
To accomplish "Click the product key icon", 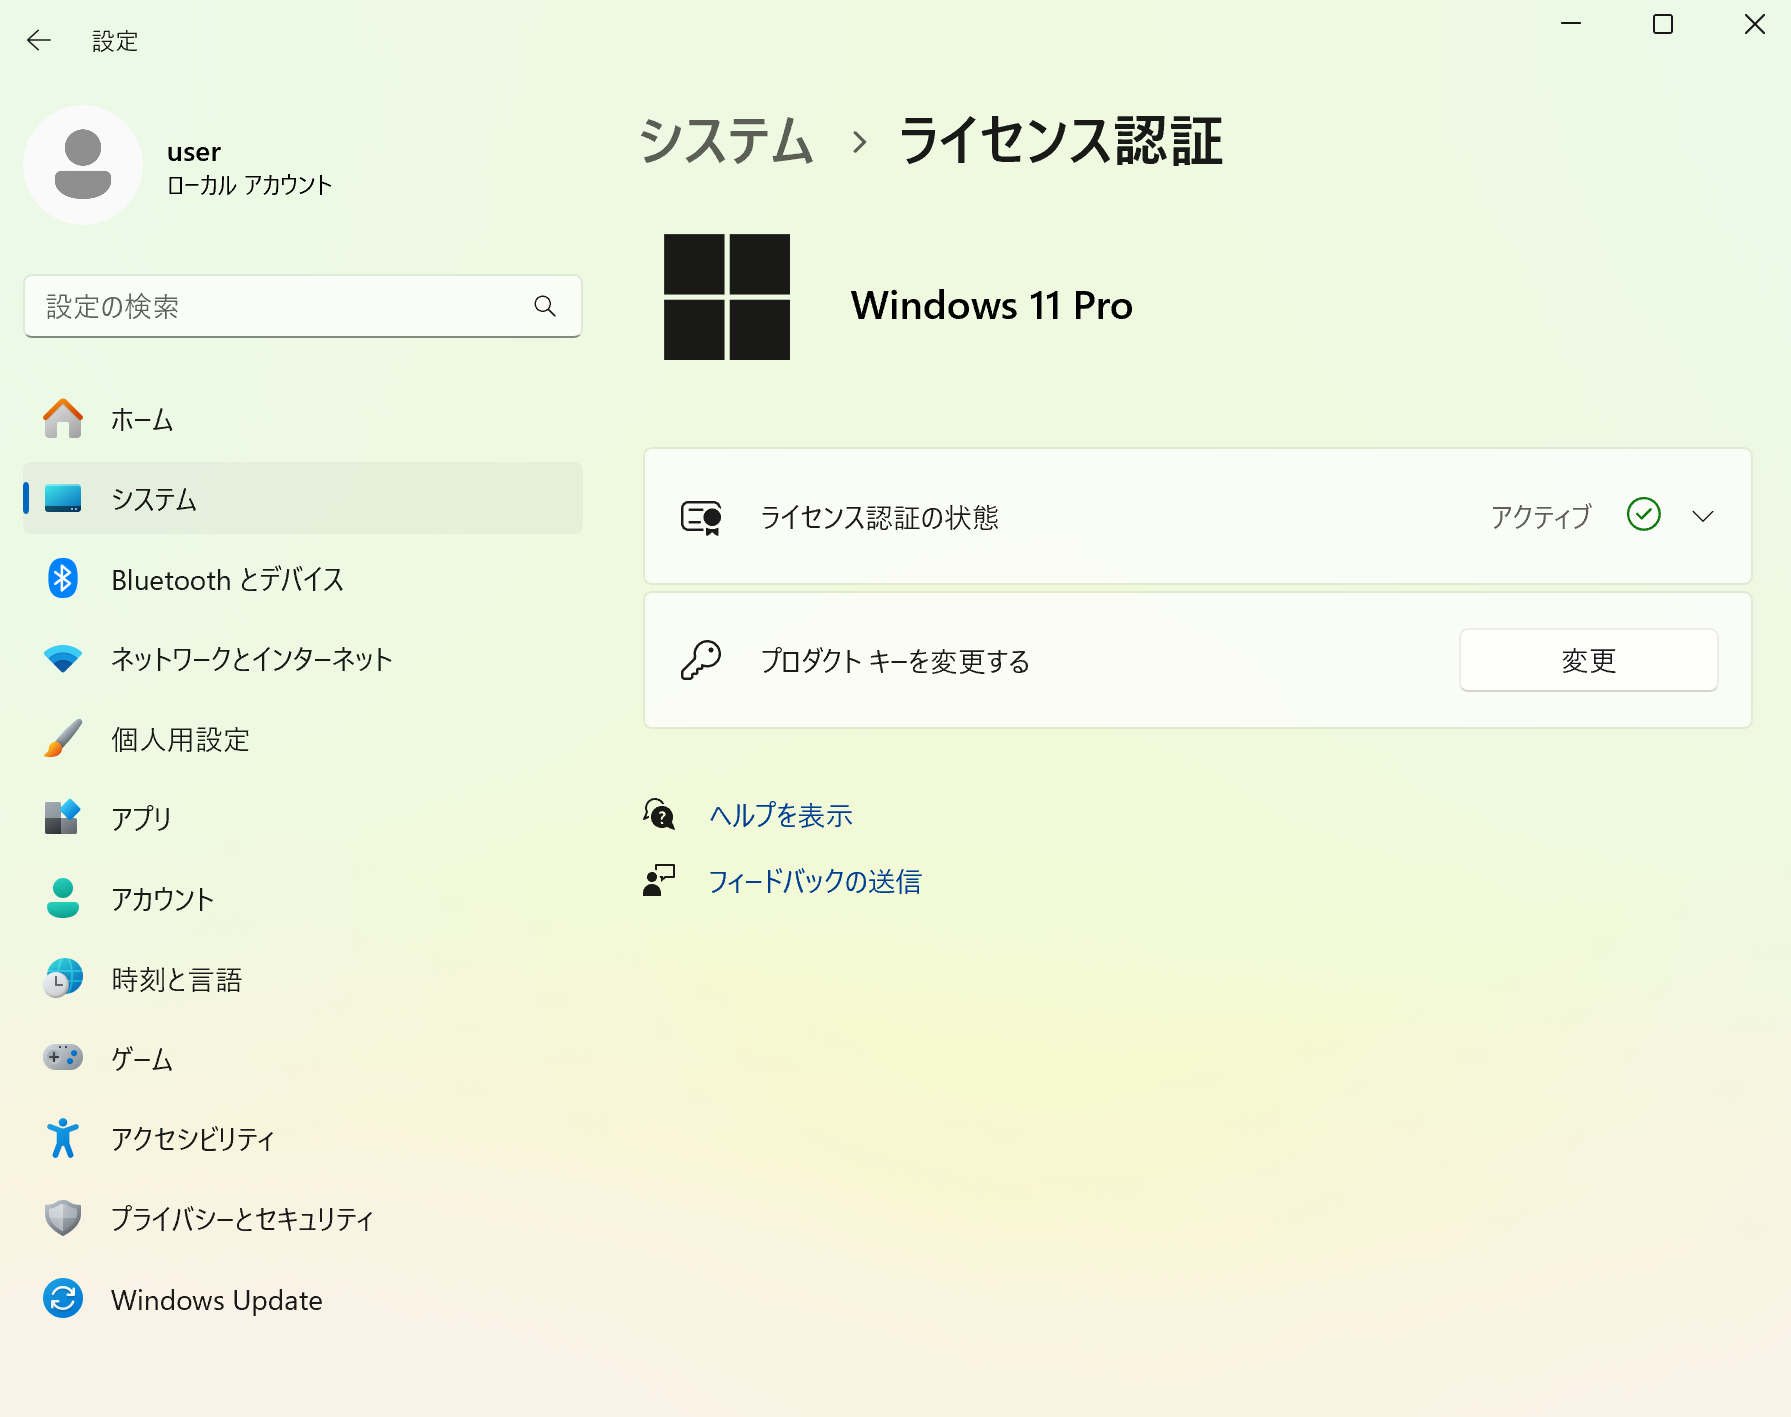I will [x=701, y=660].
